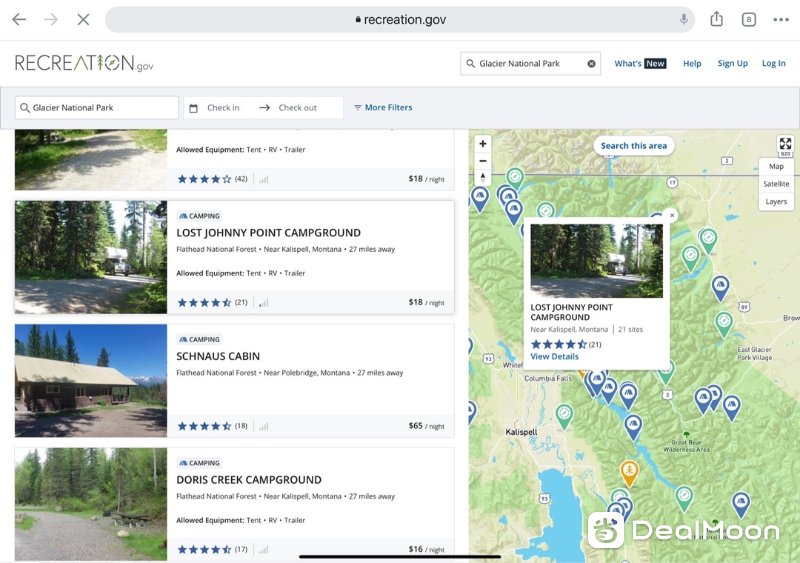Click $65 / night price on Schnaus Cabin
This screenshot has height=563, width=800.
pyautogui.click(x=427, y=426)
